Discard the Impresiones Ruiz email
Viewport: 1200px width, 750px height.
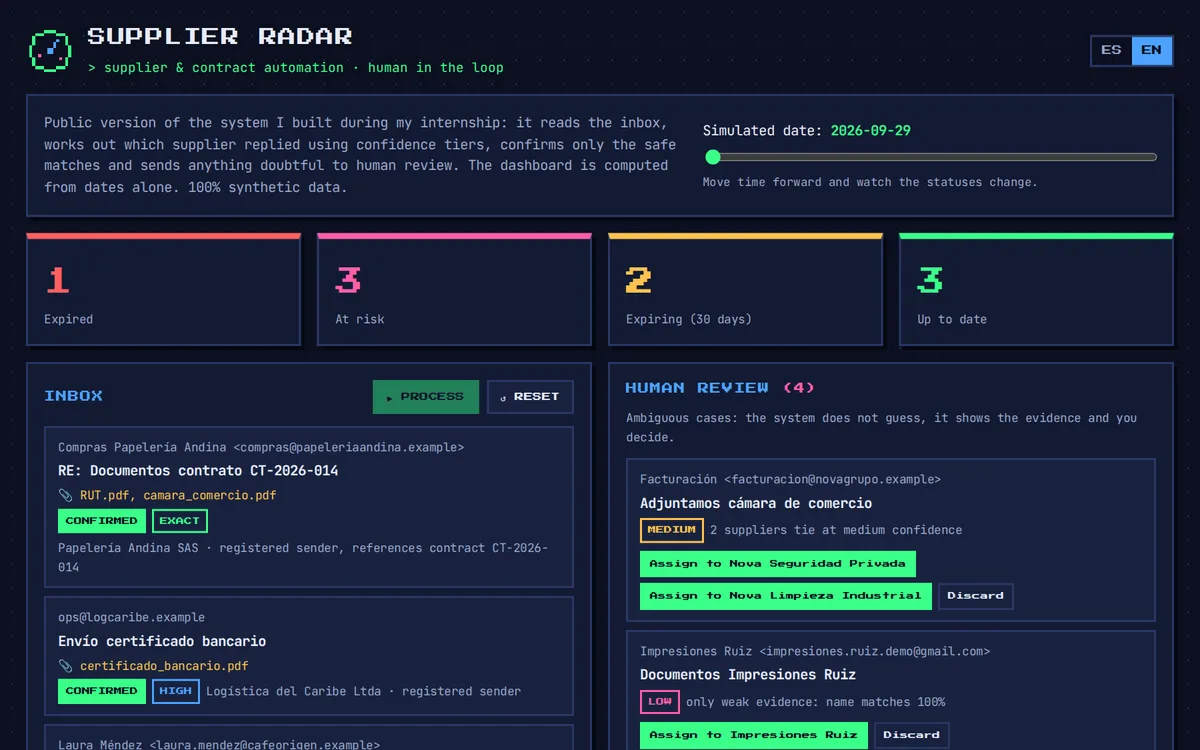click(911, 735)
